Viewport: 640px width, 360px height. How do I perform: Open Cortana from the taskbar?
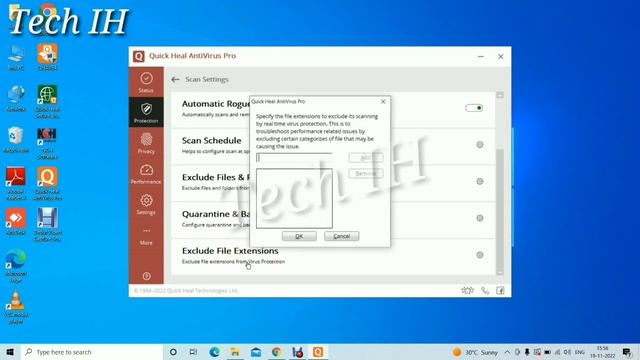[173, 352]
